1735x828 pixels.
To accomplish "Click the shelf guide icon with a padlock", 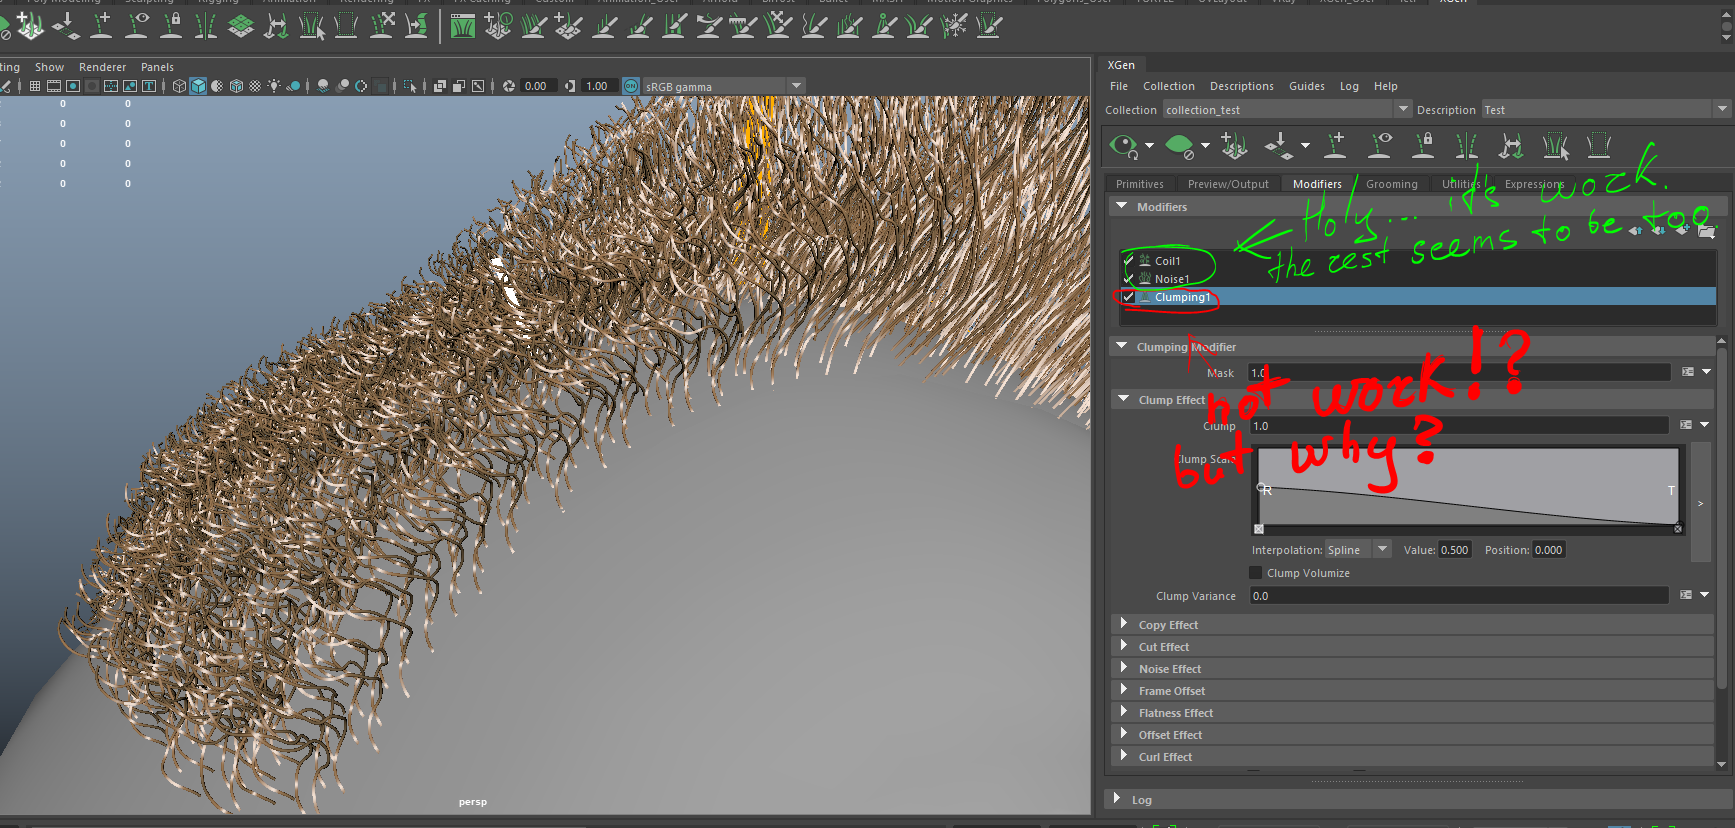I will point(171,26).
